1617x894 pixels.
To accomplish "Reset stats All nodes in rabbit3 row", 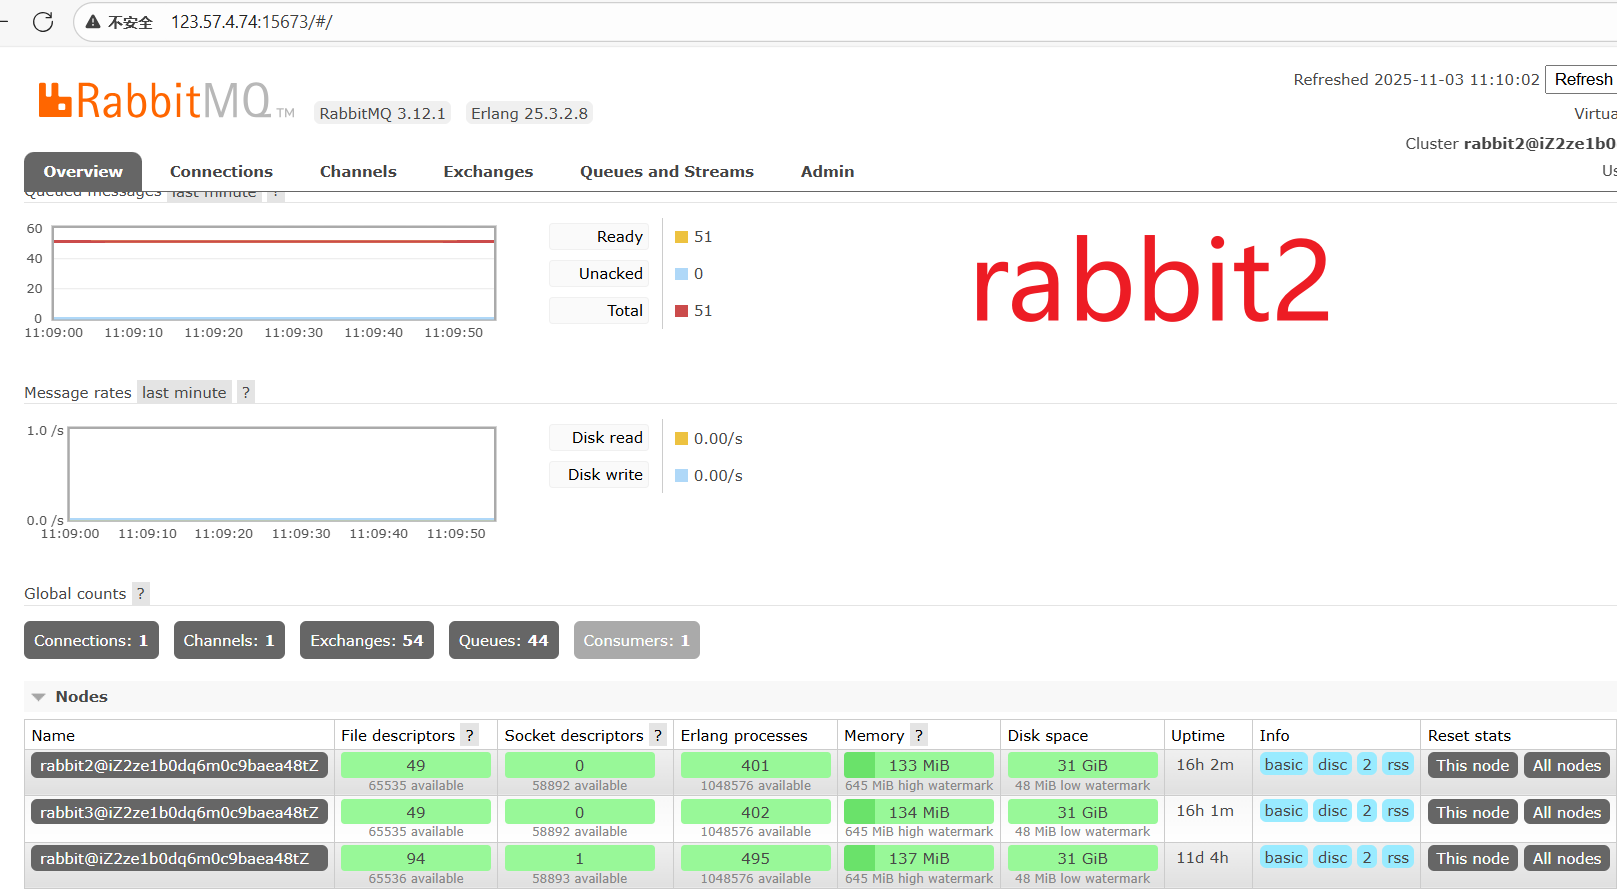I will pos(1566,812).
